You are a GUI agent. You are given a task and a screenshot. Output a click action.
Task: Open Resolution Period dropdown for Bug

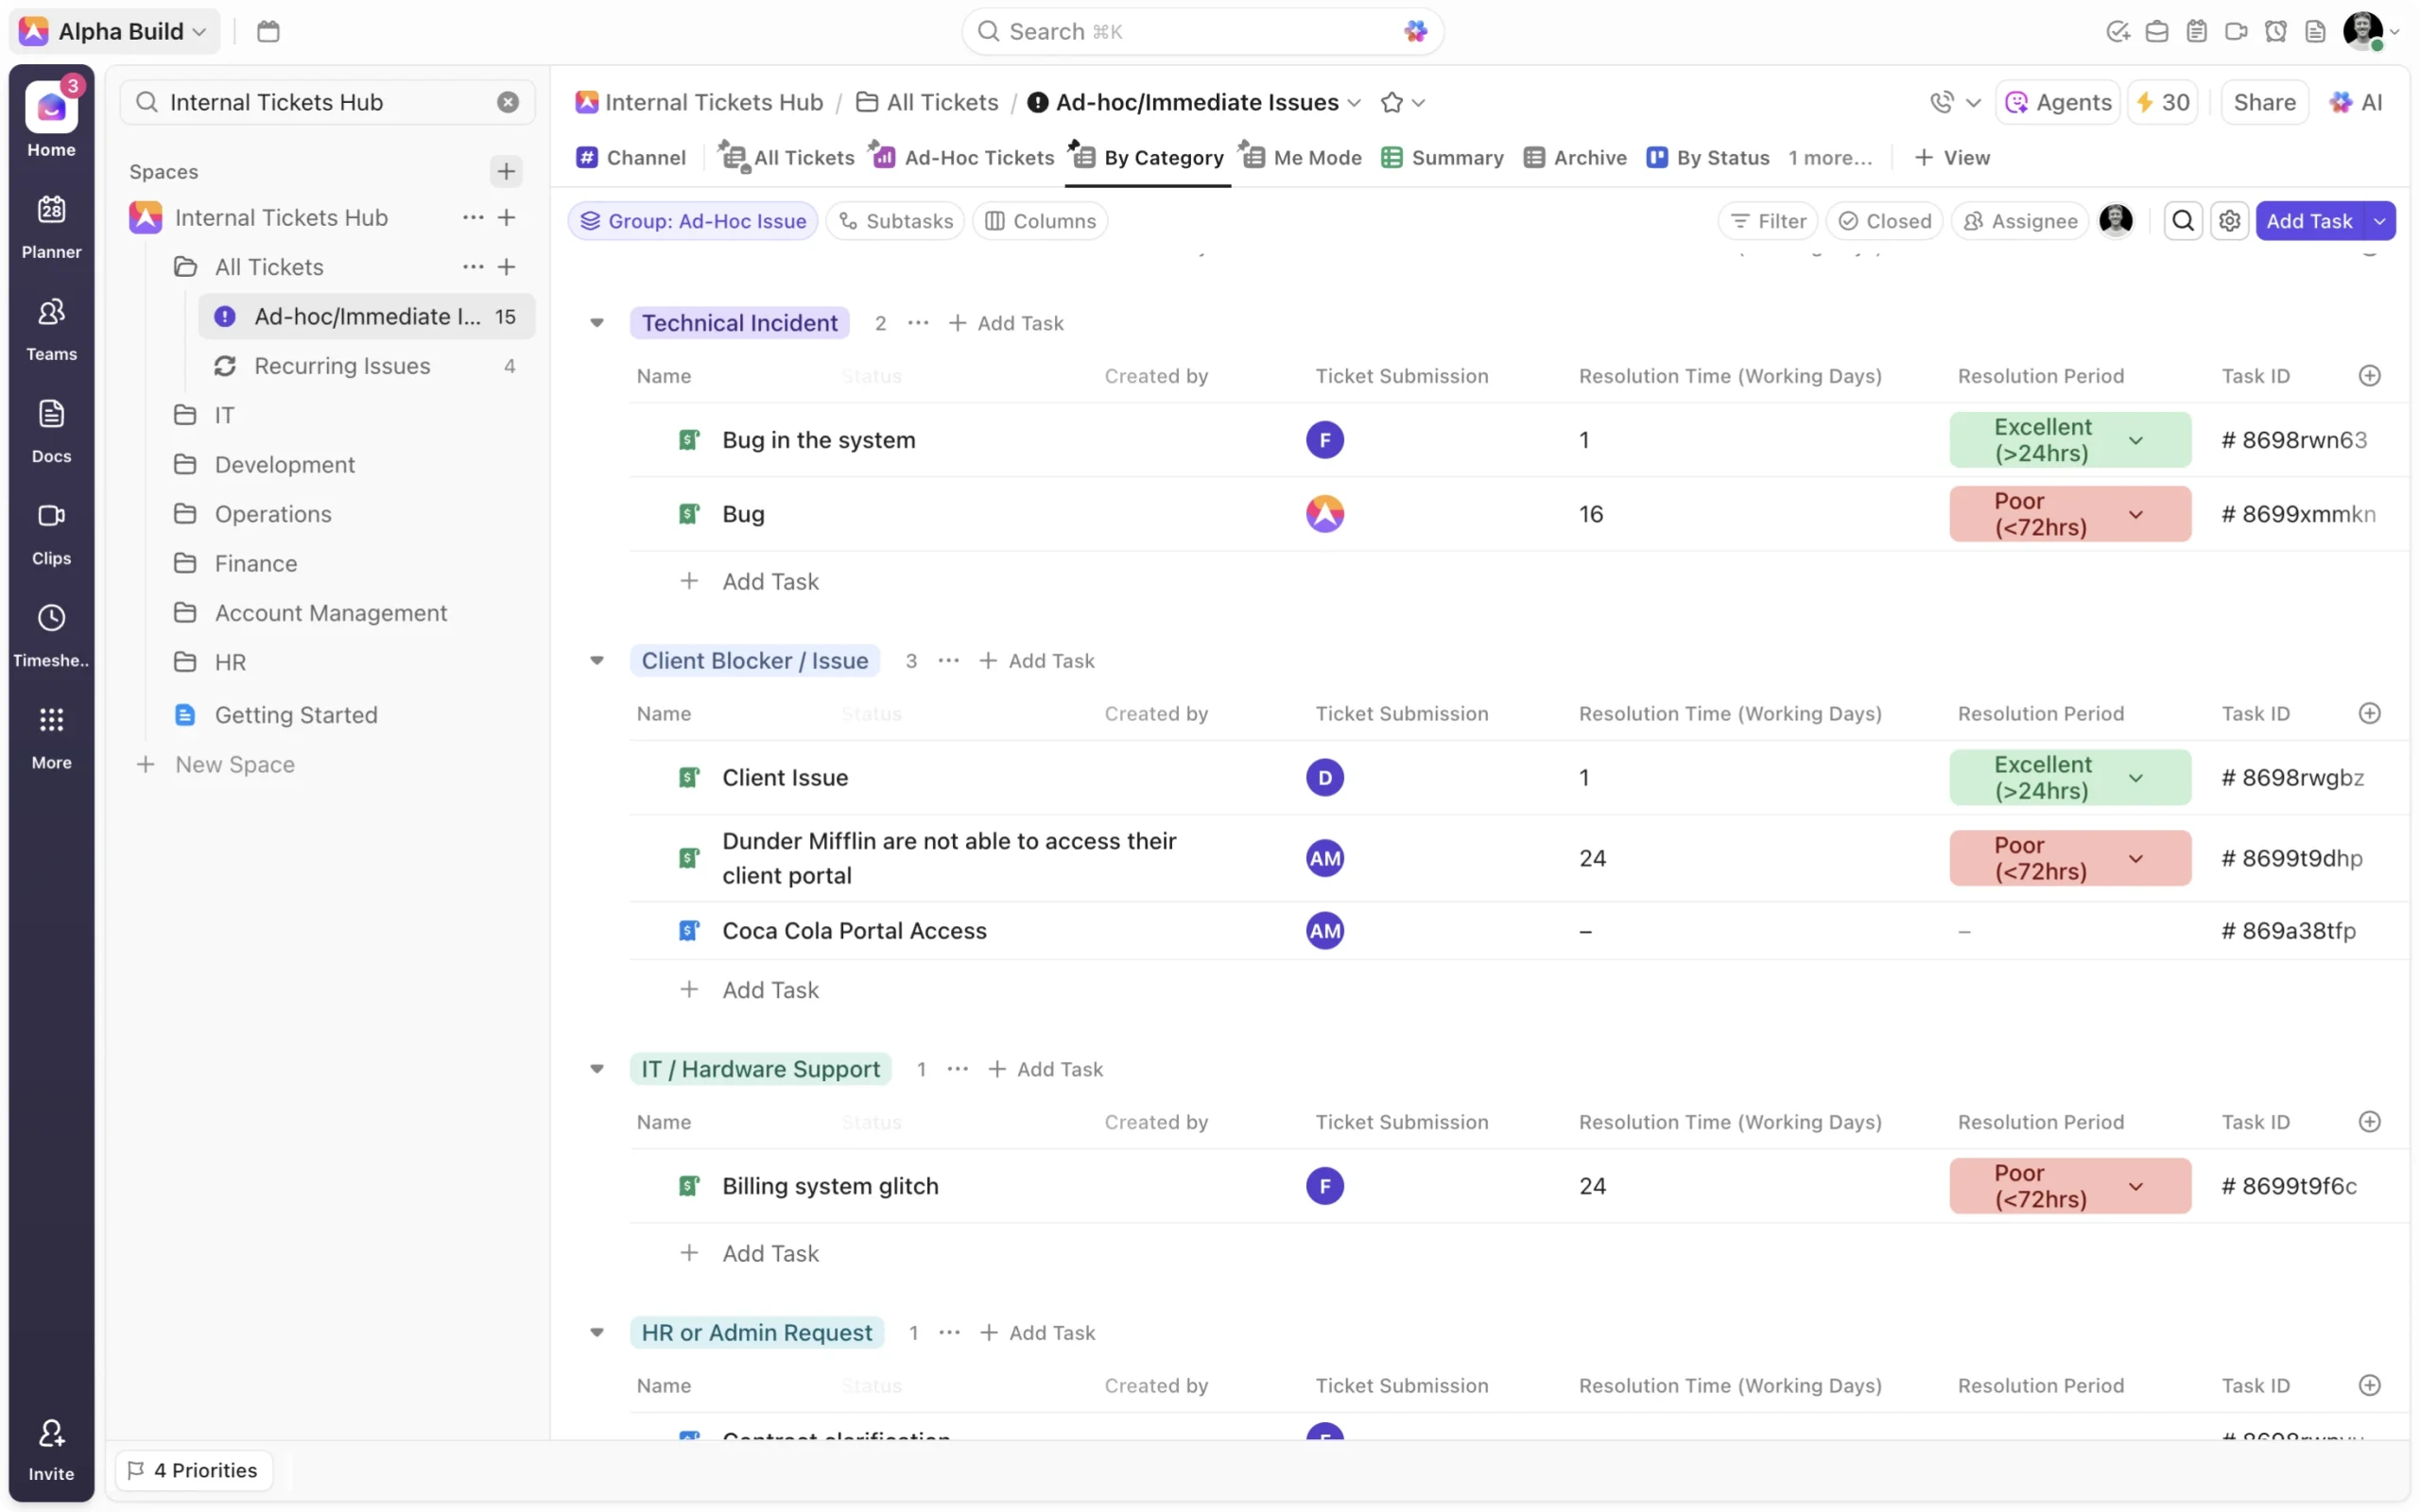(x=2136, y=514)
